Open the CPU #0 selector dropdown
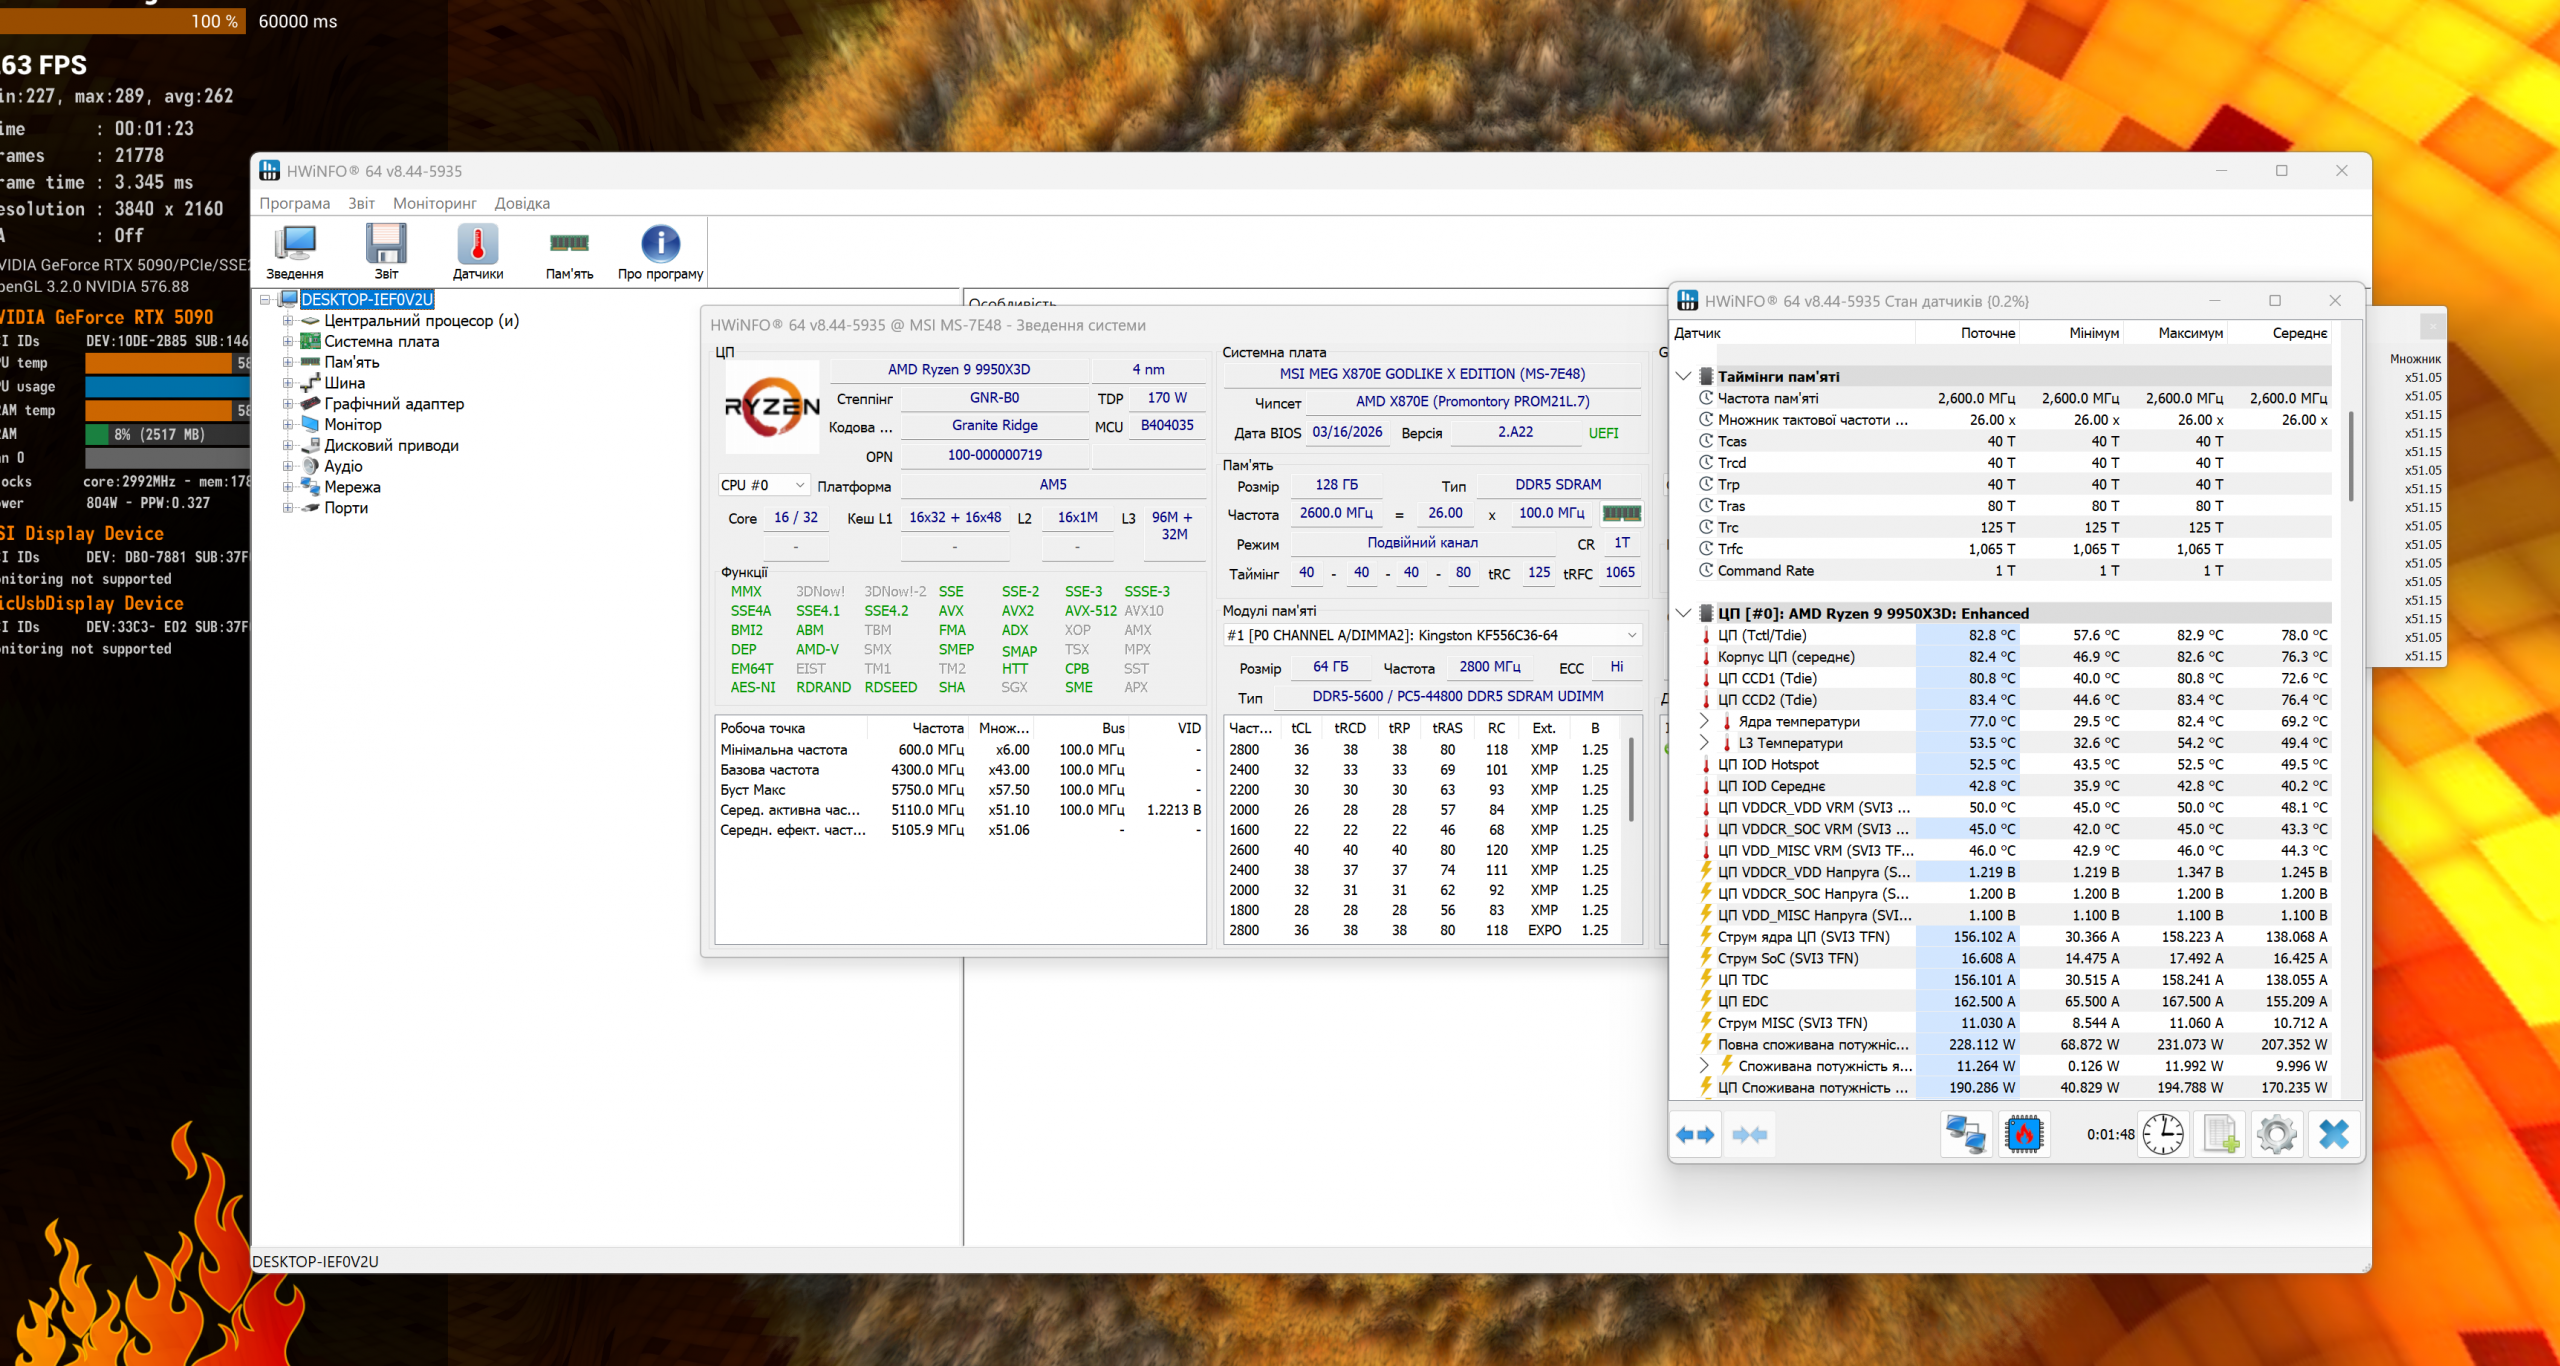2560x1366 pixels. (x=763, y=485)
